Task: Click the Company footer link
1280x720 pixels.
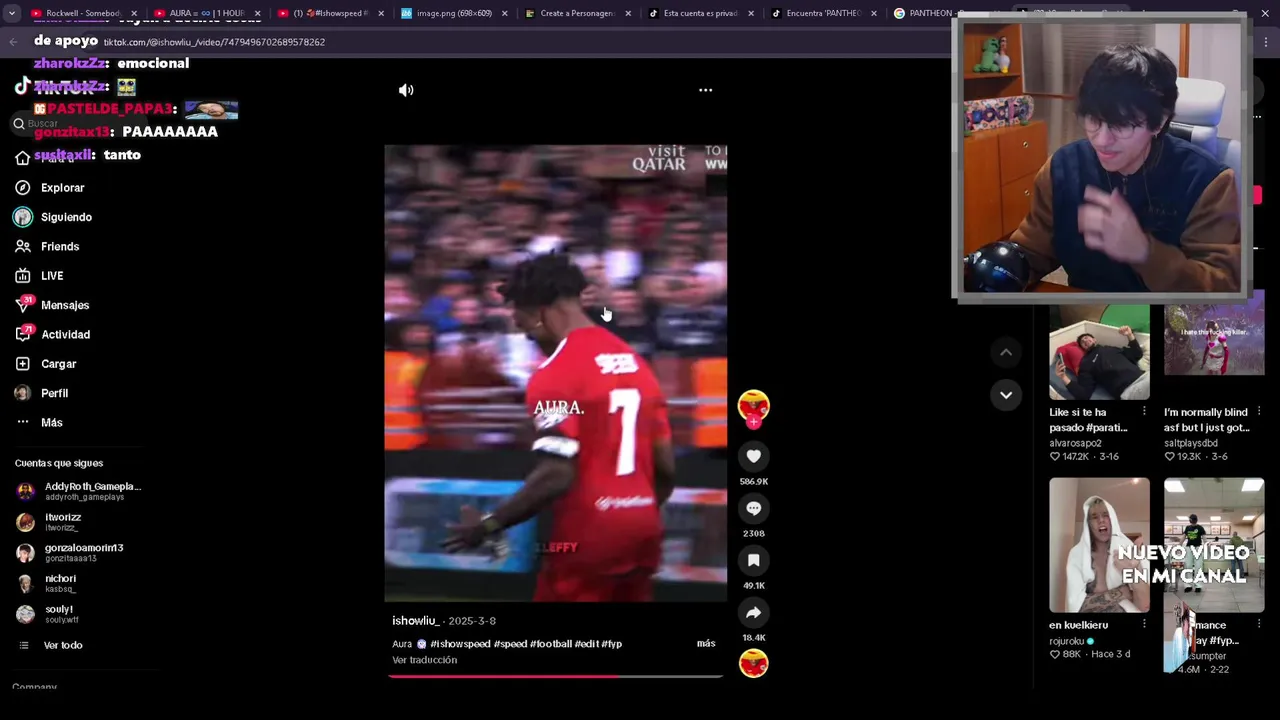Action: point(34,687)
